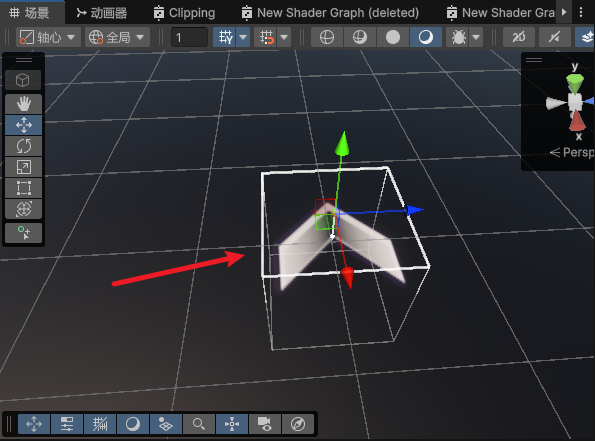
Task: Click the debug draw mode bug icon
Action: tap(458, 37)
